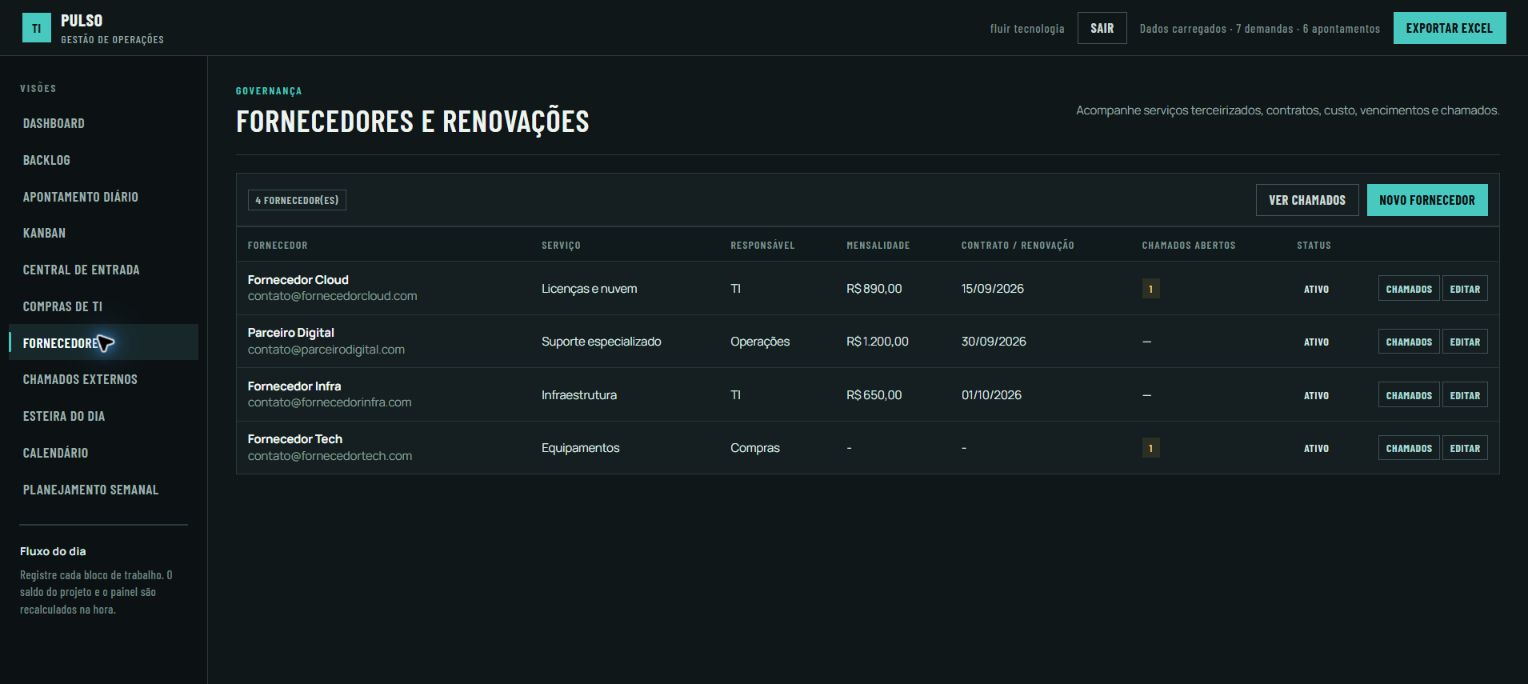Viewport: 1528px width, 684px height.
Task: Switch to the Kanban view
Action: [44, 233]
